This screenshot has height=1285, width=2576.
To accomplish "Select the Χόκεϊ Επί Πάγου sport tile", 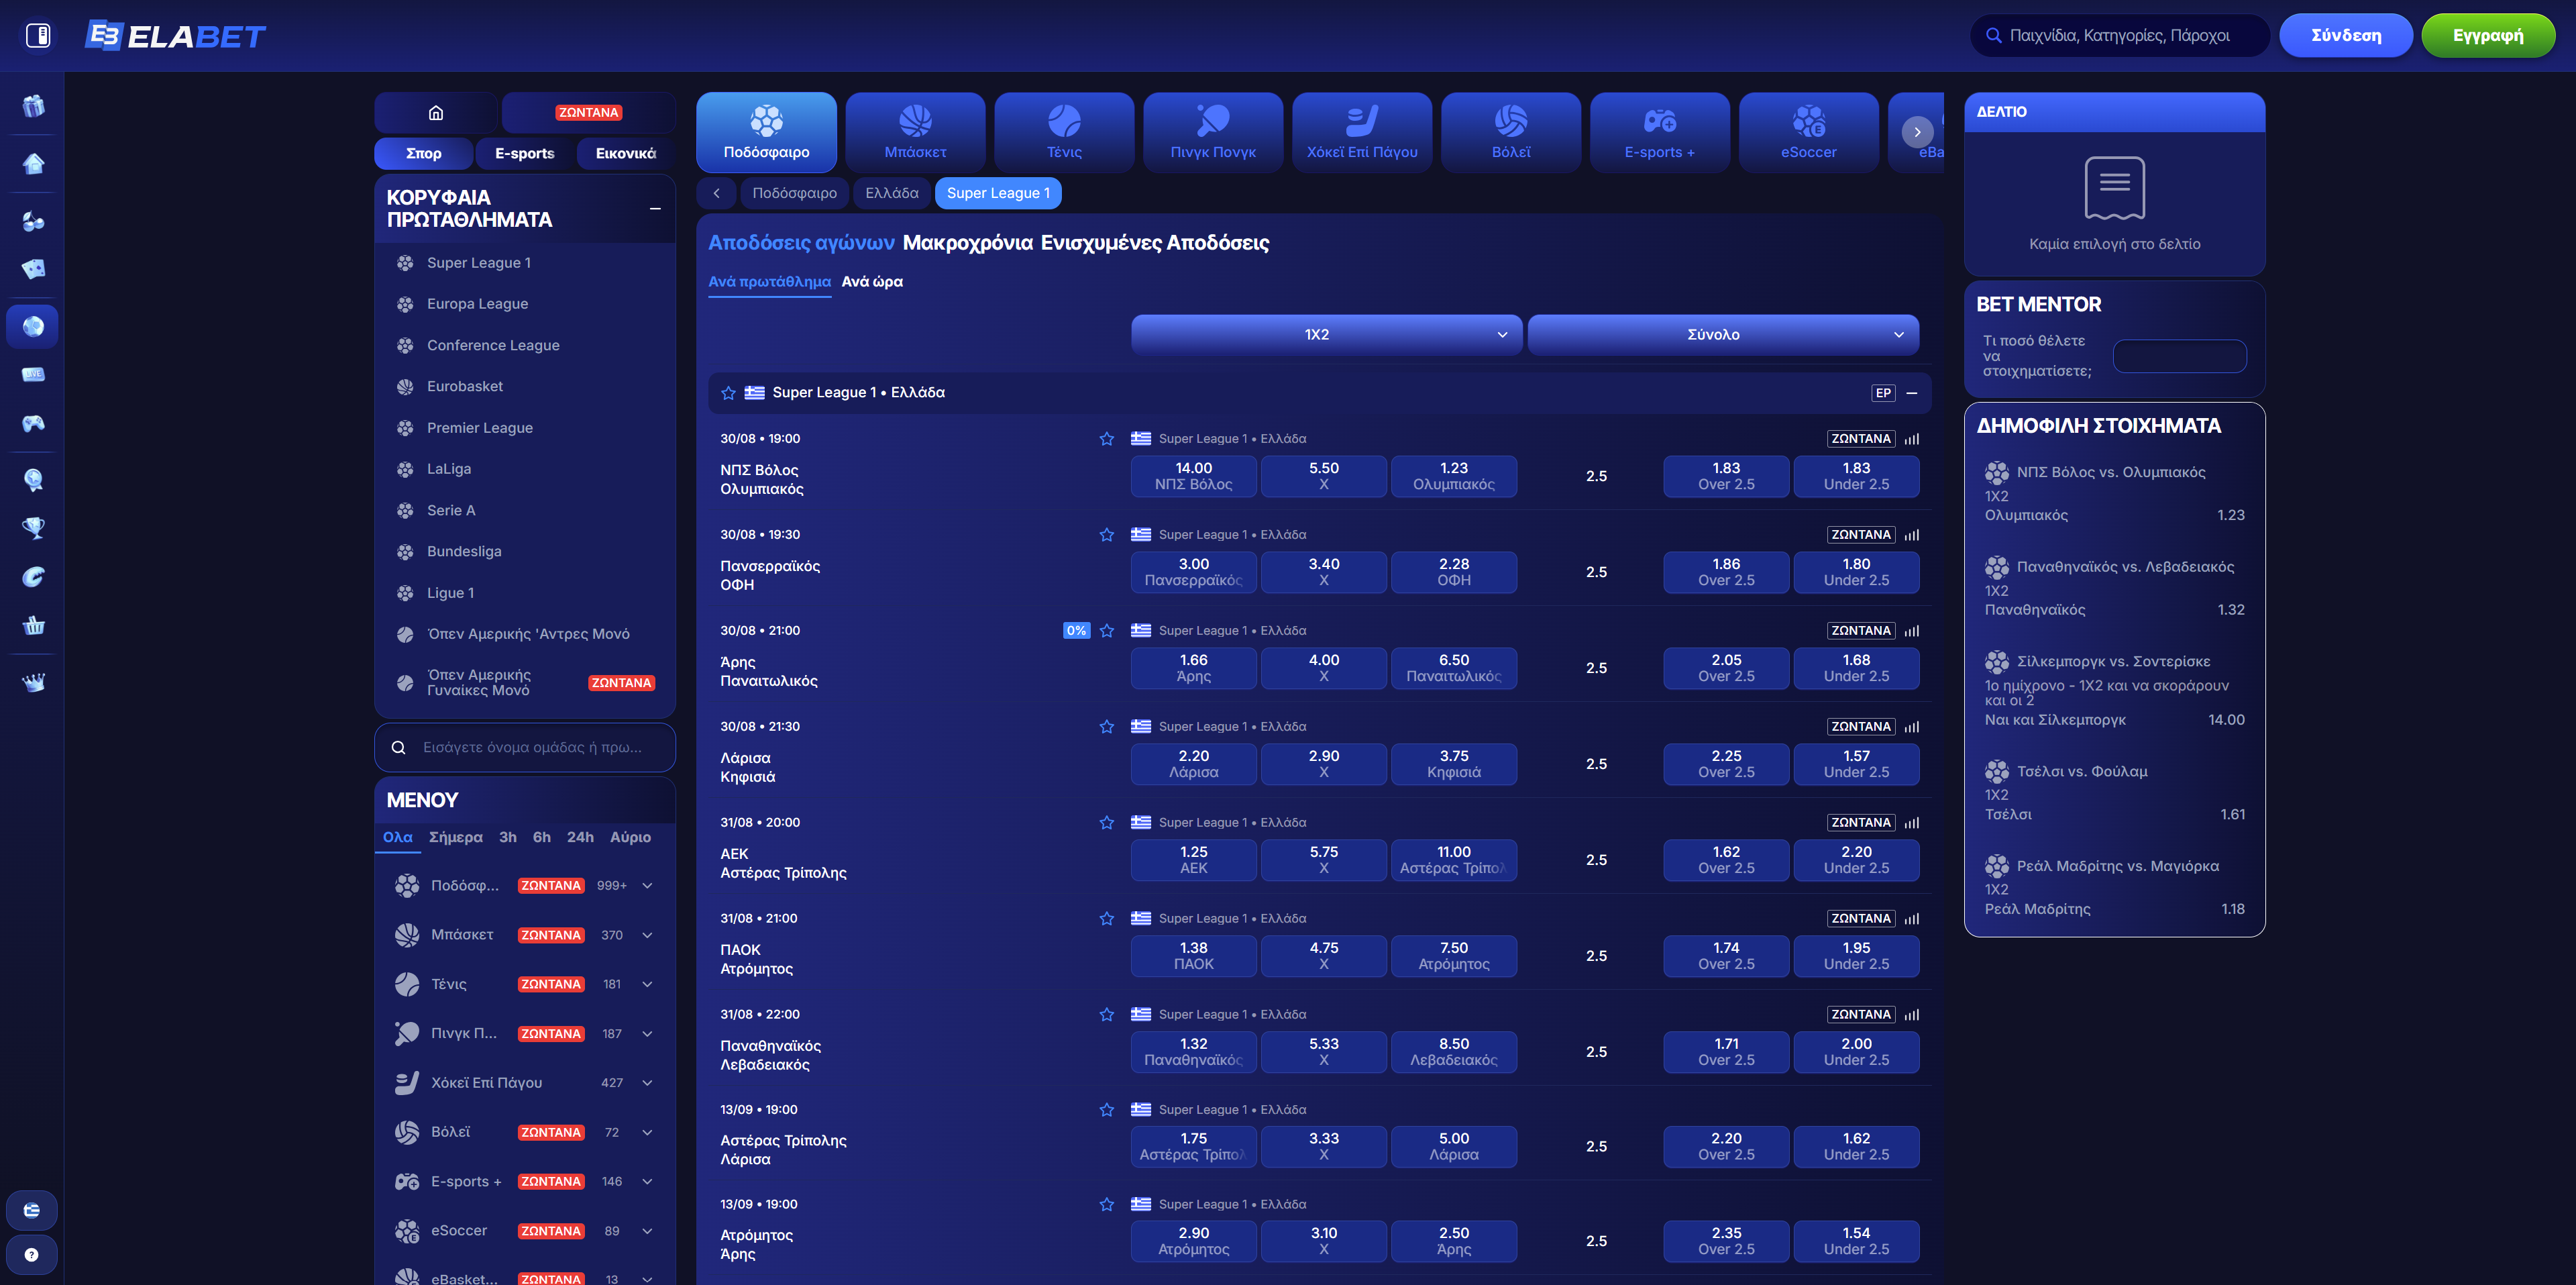I will click(1362, 132).
